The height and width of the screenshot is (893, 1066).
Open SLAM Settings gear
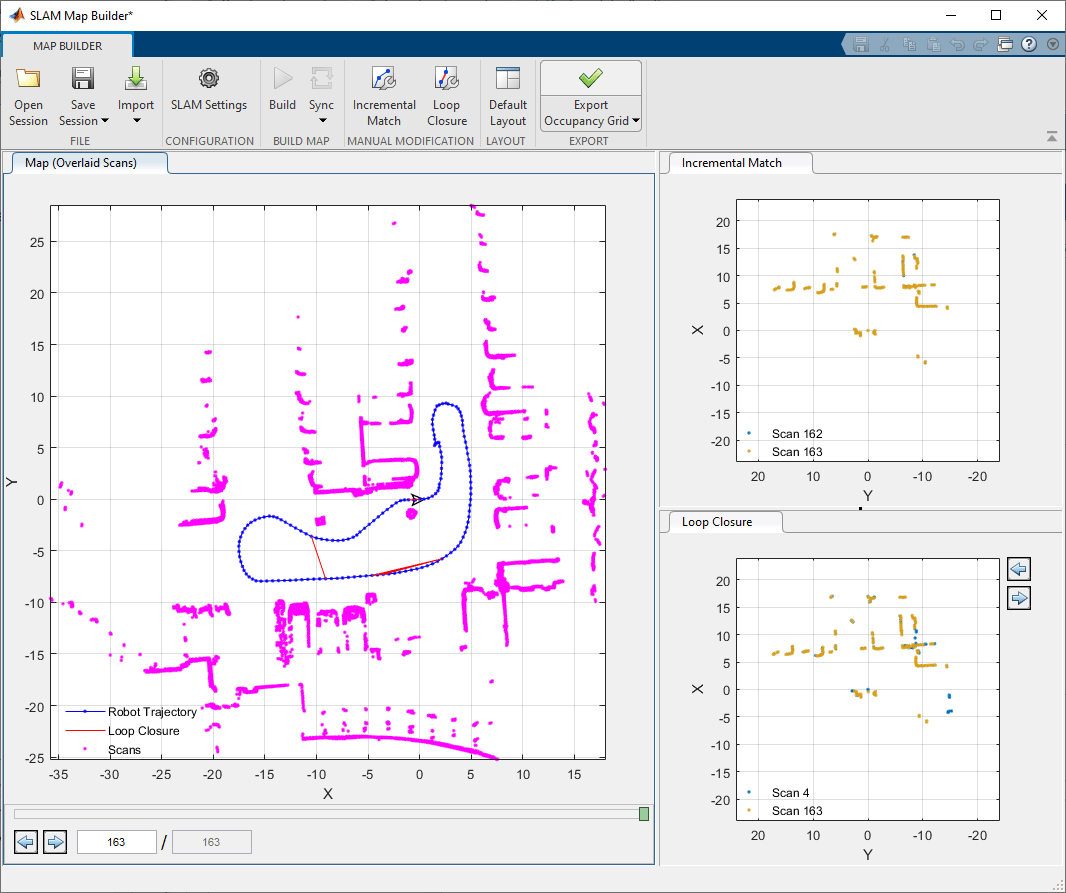coord(208,79)
